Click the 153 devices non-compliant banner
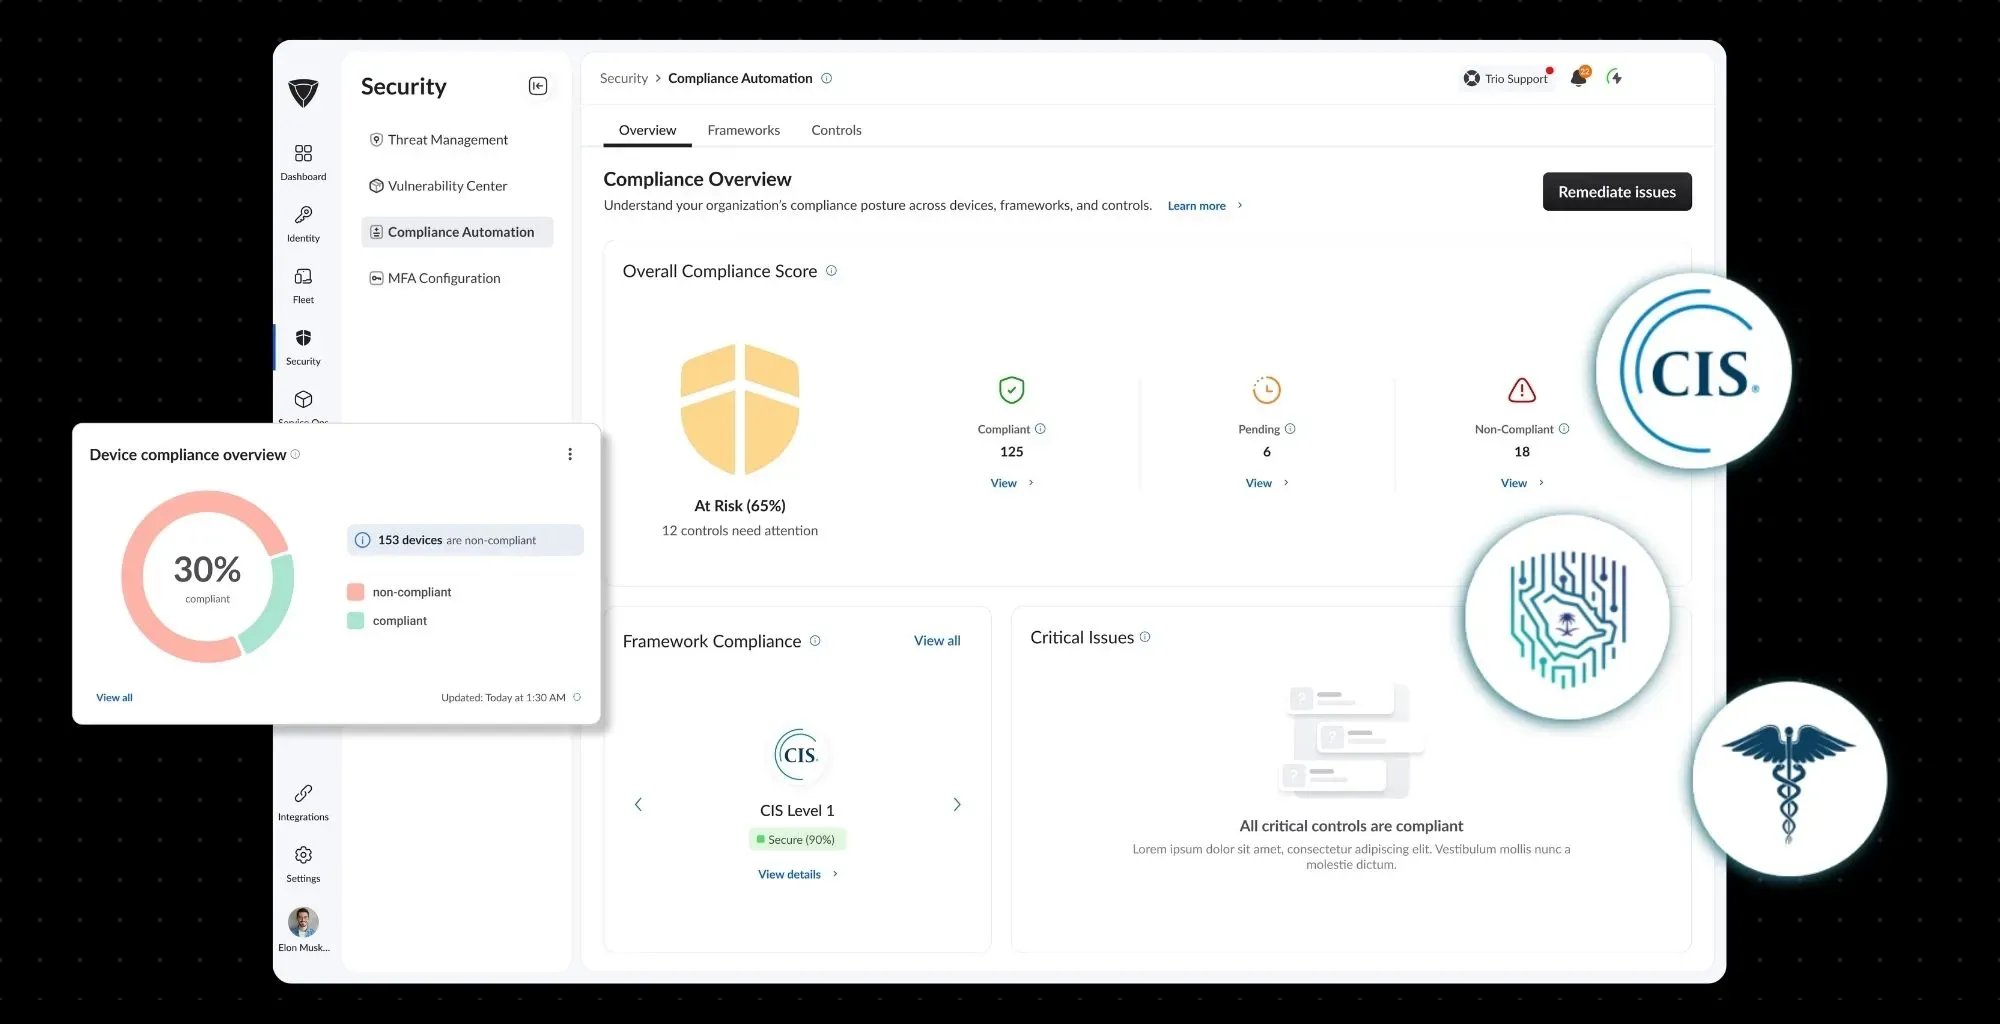This screenshot has height=1024, width=2000. click(465, 540)
